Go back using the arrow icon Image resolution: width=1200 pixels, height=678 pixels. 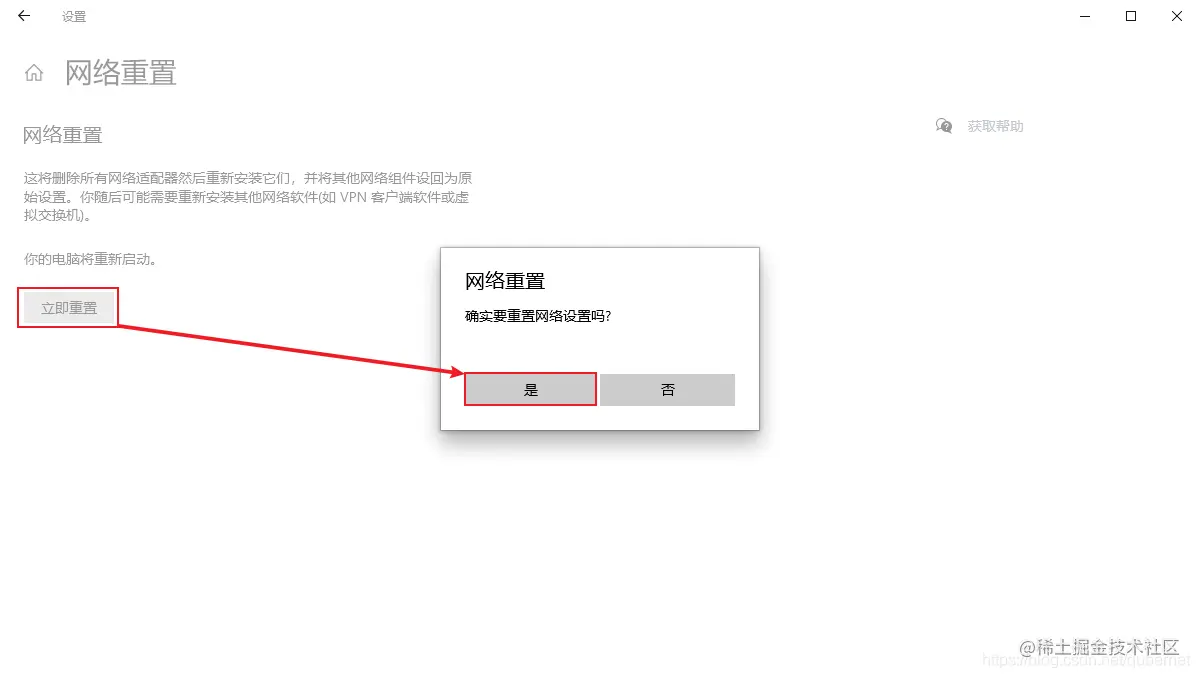tap(24, 16)
